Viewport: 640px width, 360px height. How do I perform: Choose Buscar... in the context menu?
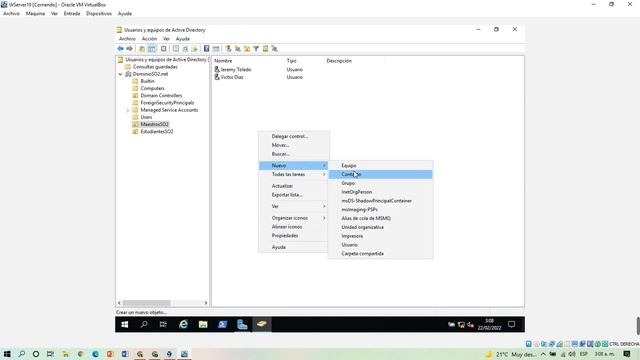[x=293, y=154]
